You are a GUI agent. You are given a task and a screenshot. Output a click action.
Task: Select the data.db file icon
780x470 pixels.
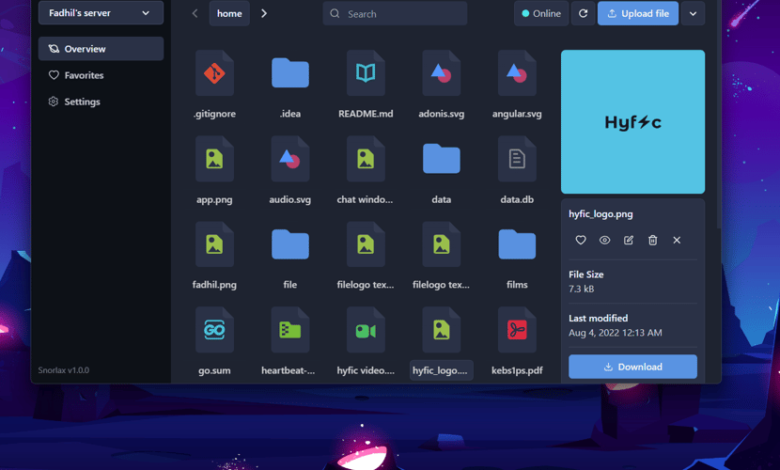pos(517,159)
